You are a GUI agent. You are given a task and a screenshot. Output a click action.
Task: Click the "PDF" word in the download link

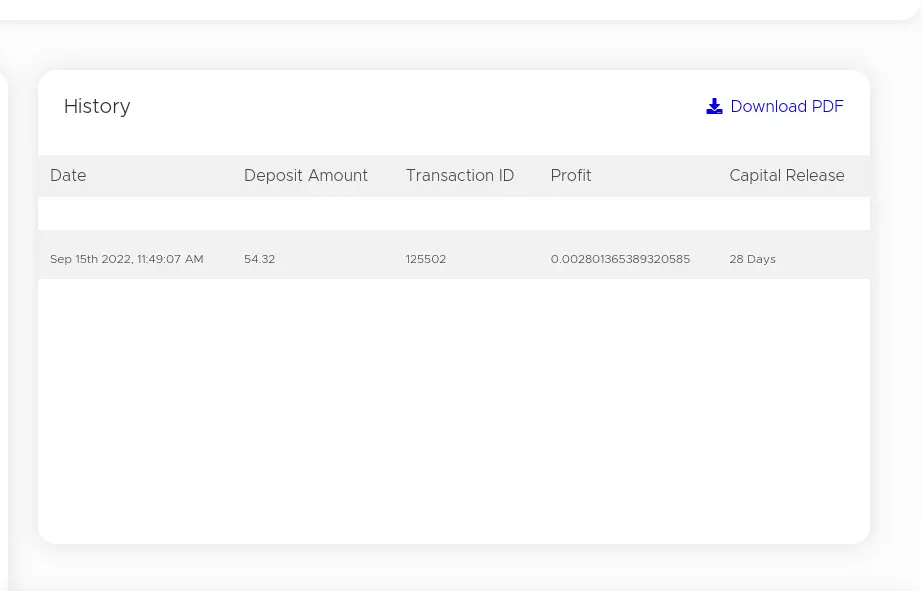pos(827,106)
